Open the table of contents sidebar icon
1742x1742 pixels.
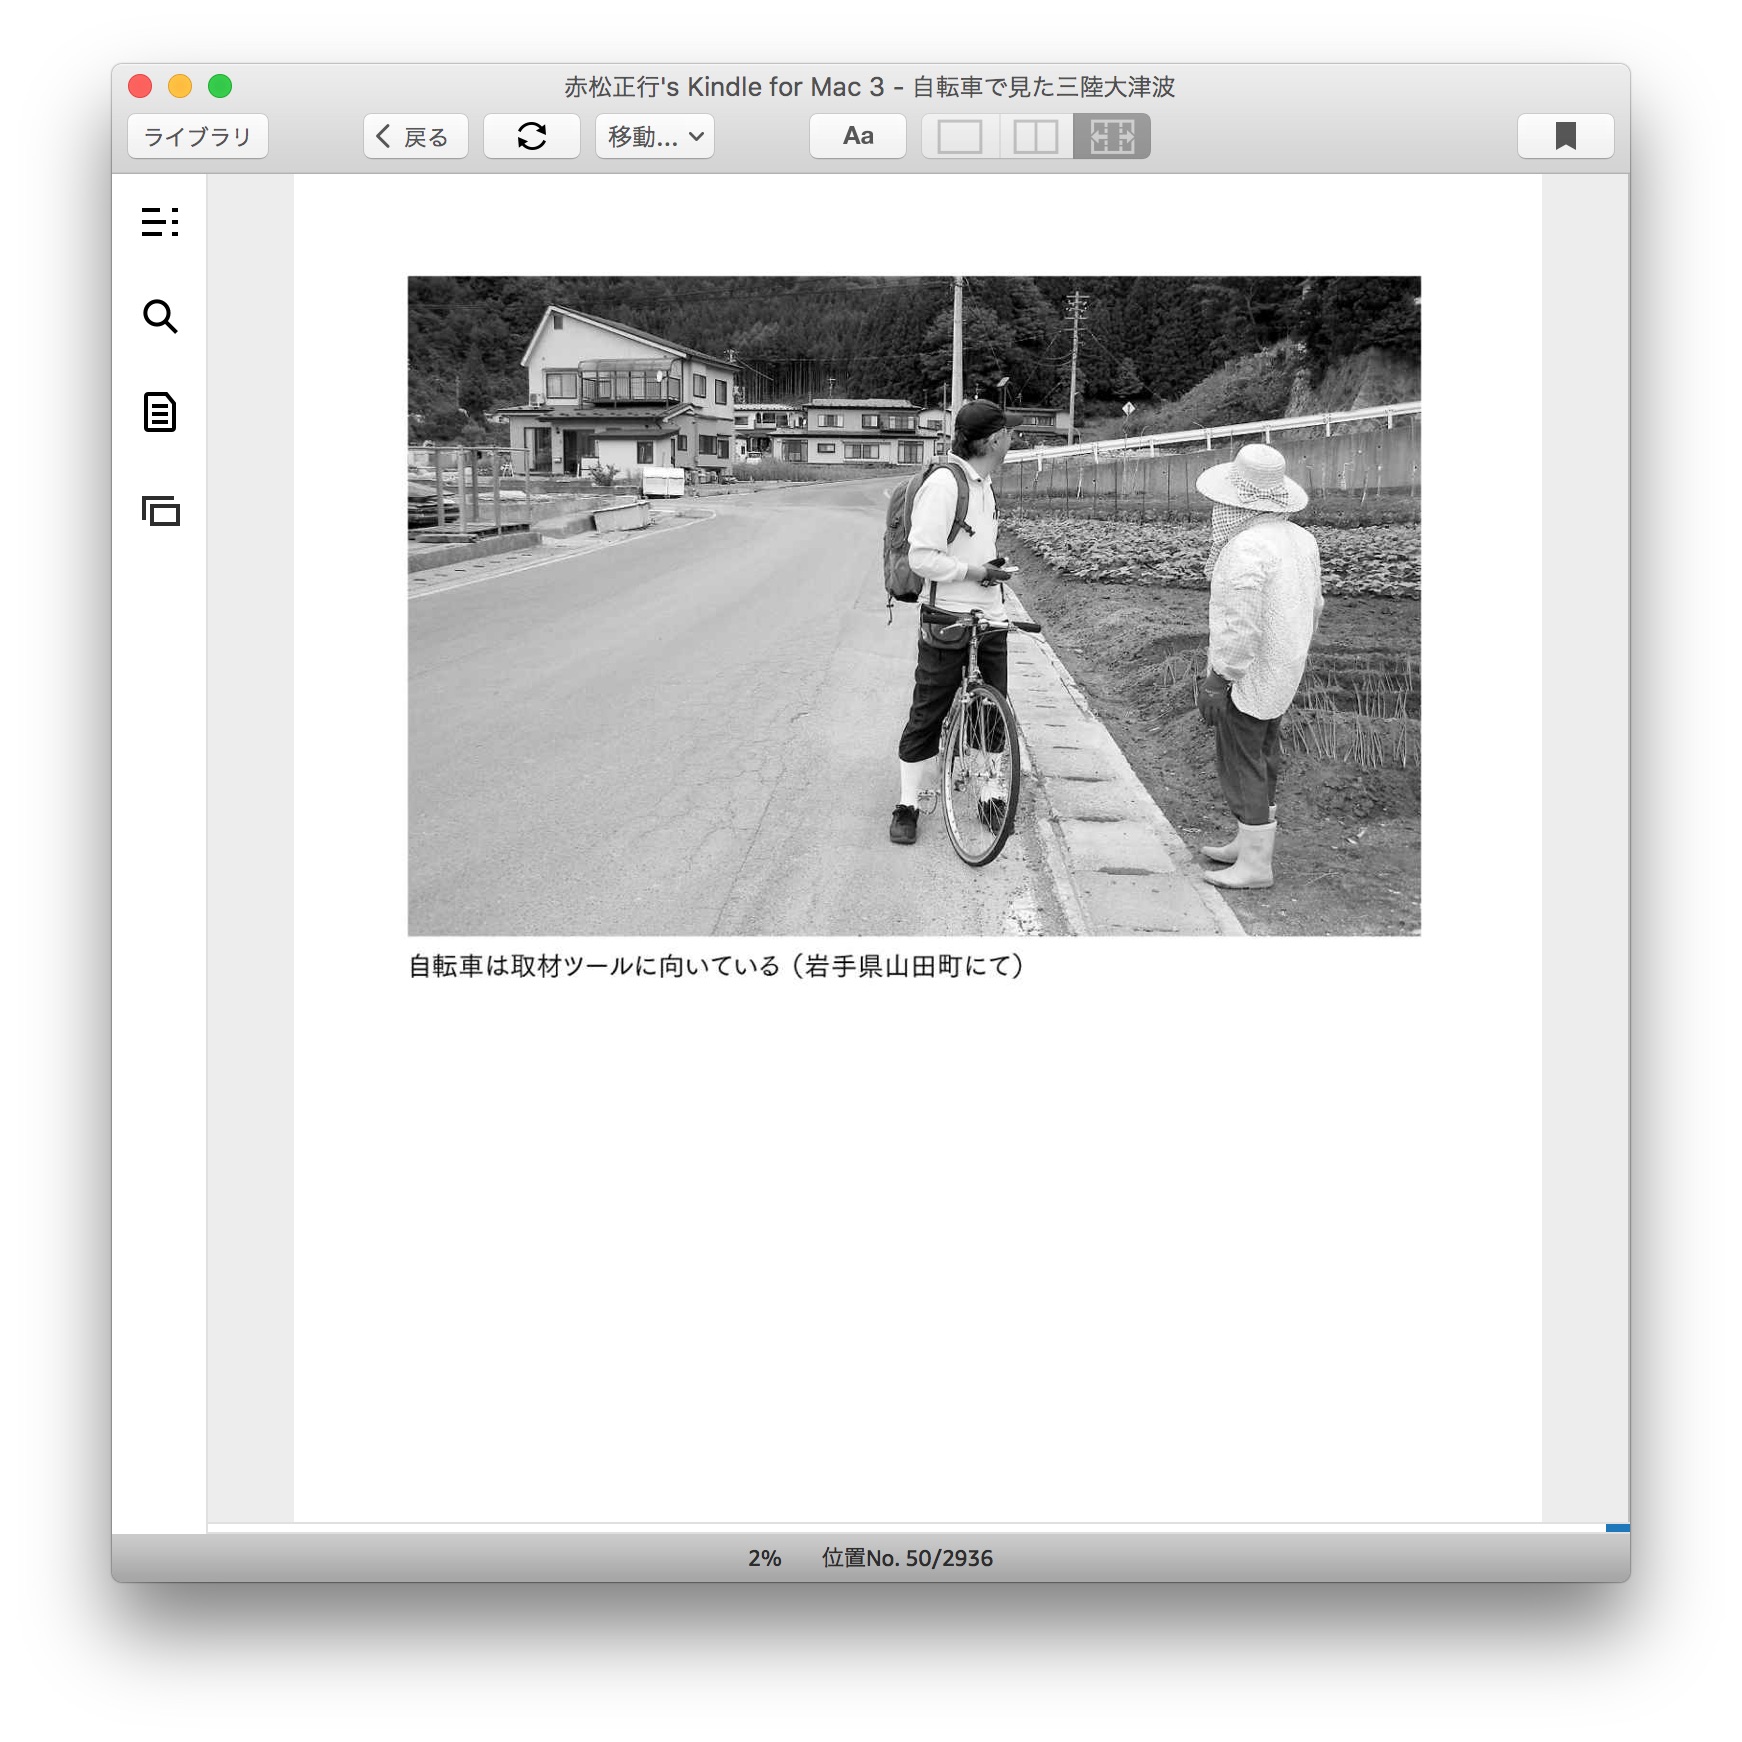pyautogui.click(x=160, y=221)
